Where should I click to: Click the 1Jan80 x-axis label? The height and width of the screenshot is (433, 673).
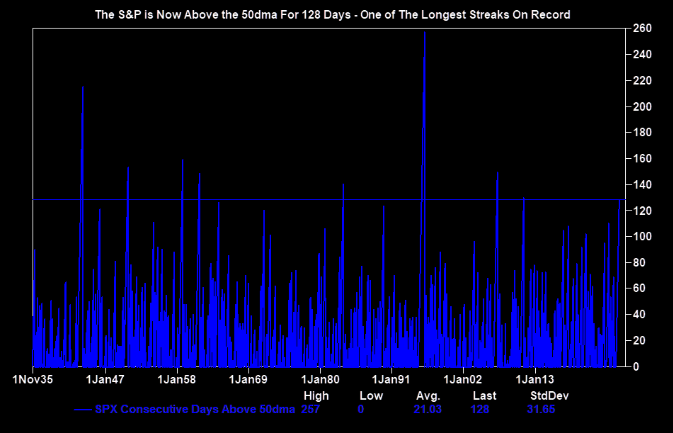pyautogui.click(x=319, y=380)
